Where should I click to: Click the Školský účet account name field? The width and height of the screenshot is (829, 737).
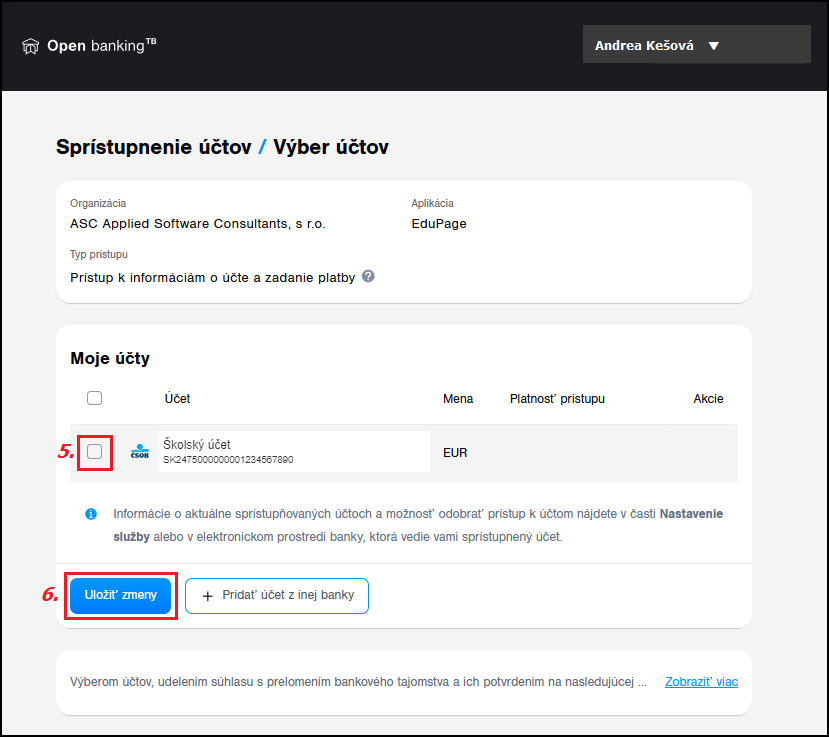point(293,451)
